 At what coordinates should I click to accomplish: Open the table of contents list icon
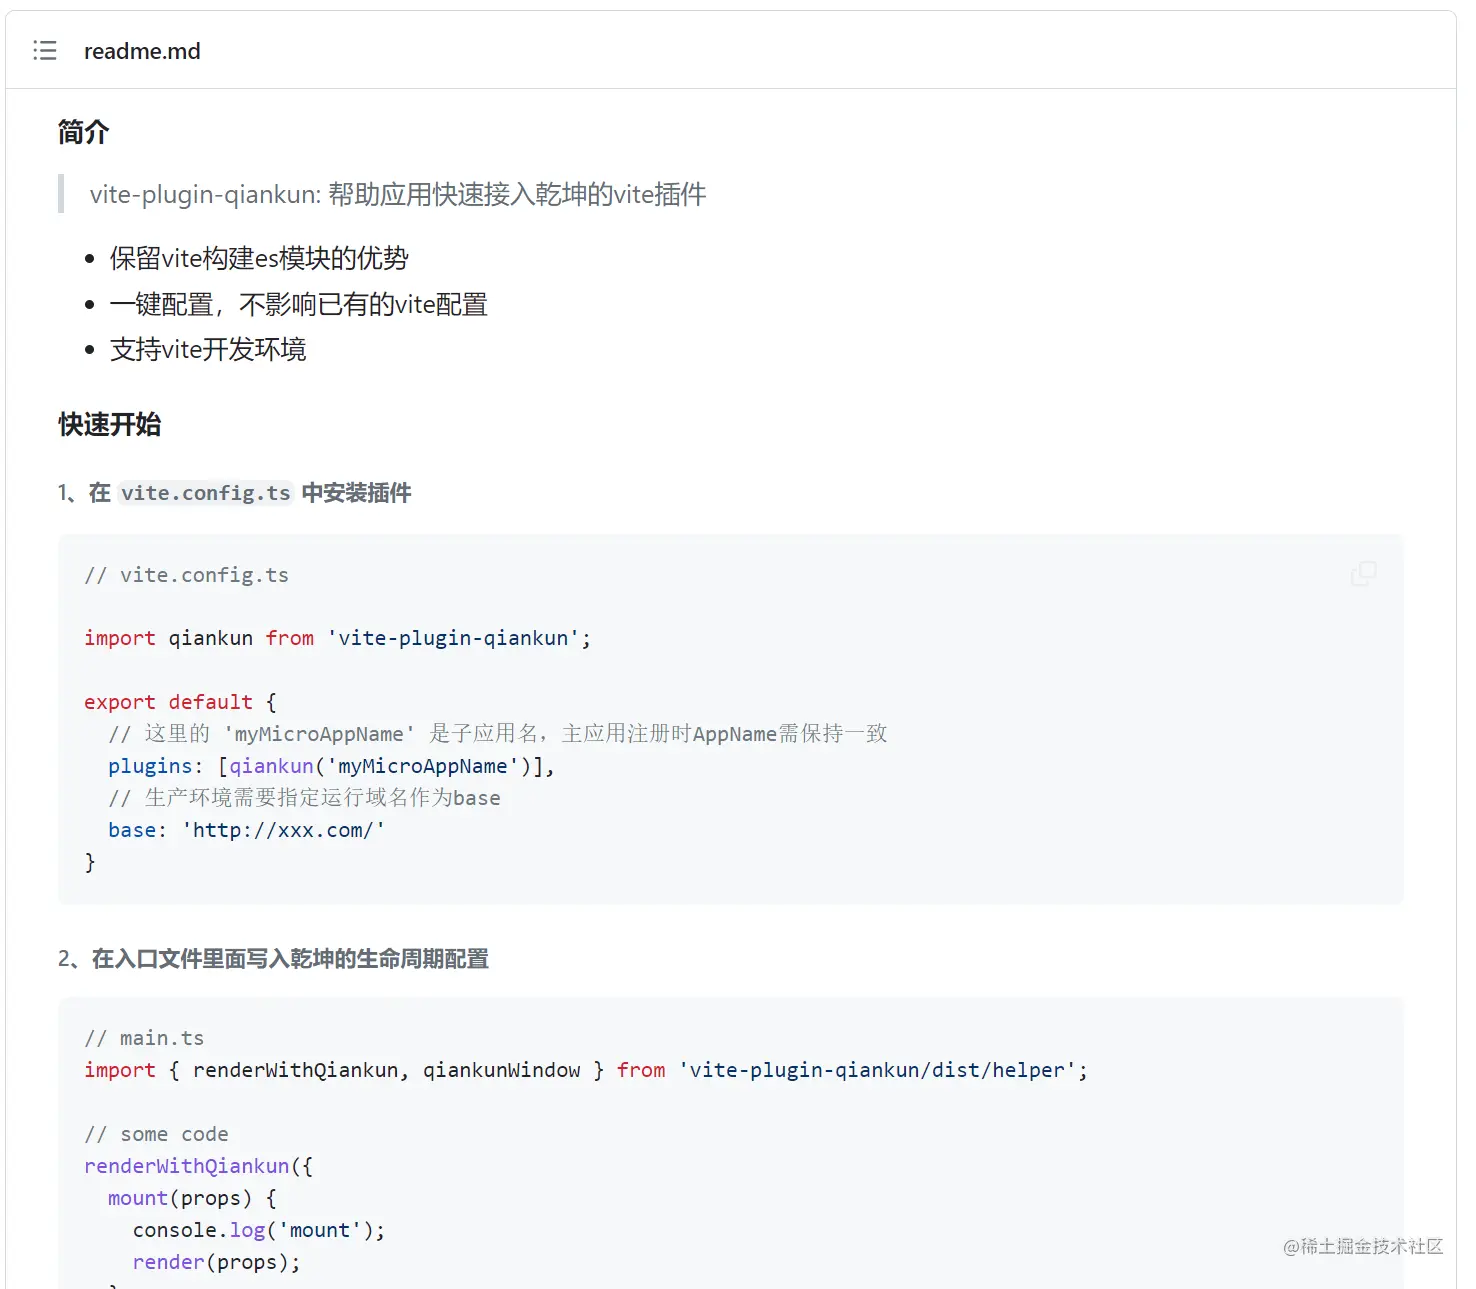click(44, 50)
